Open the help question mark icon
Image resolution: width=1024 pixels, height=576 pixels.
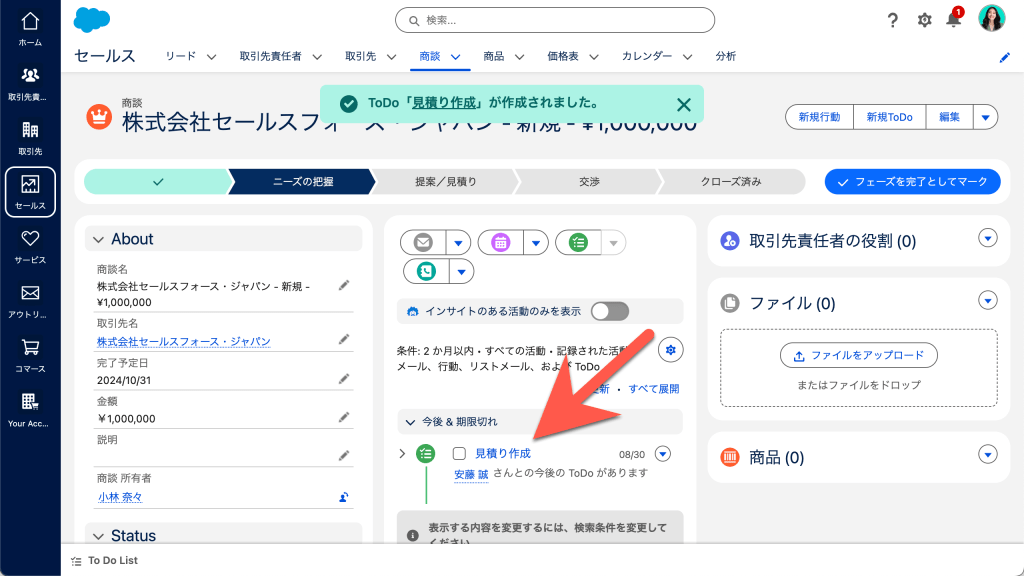click(893, 20)
